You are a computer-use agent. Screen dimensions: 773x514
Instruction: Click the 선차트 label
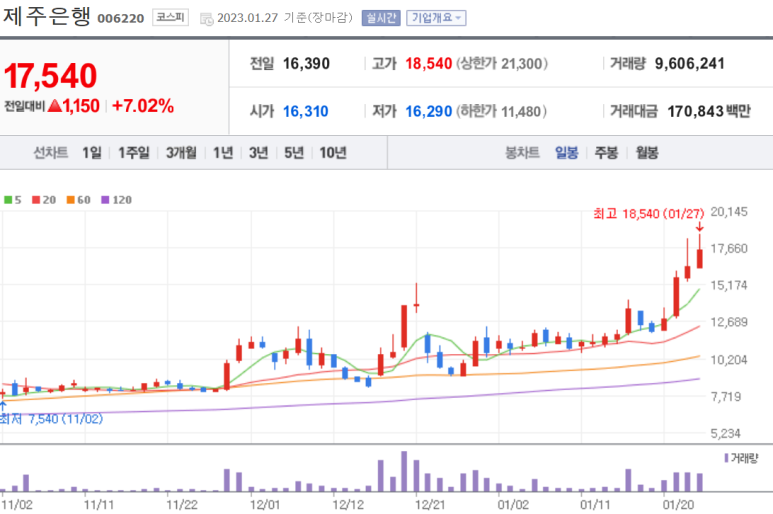point(50,153)
